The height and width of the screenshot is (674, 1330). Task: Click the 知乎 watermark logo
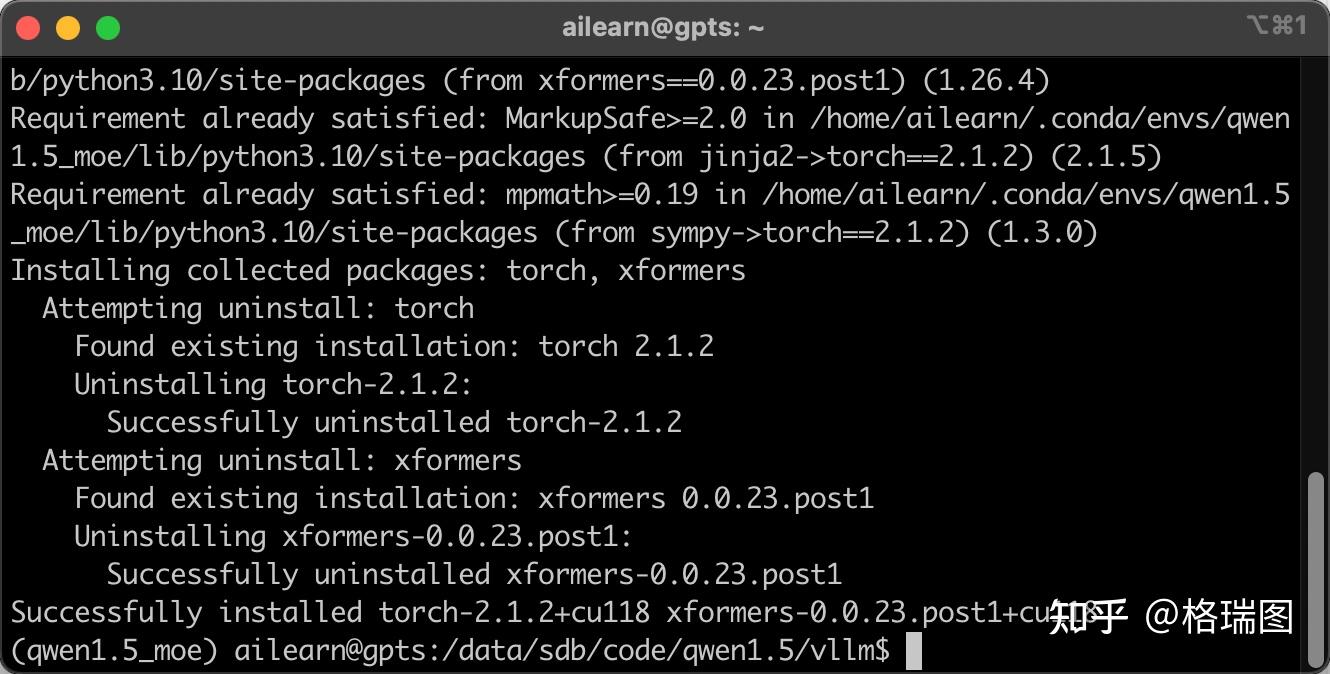(x=1088, y=616)
